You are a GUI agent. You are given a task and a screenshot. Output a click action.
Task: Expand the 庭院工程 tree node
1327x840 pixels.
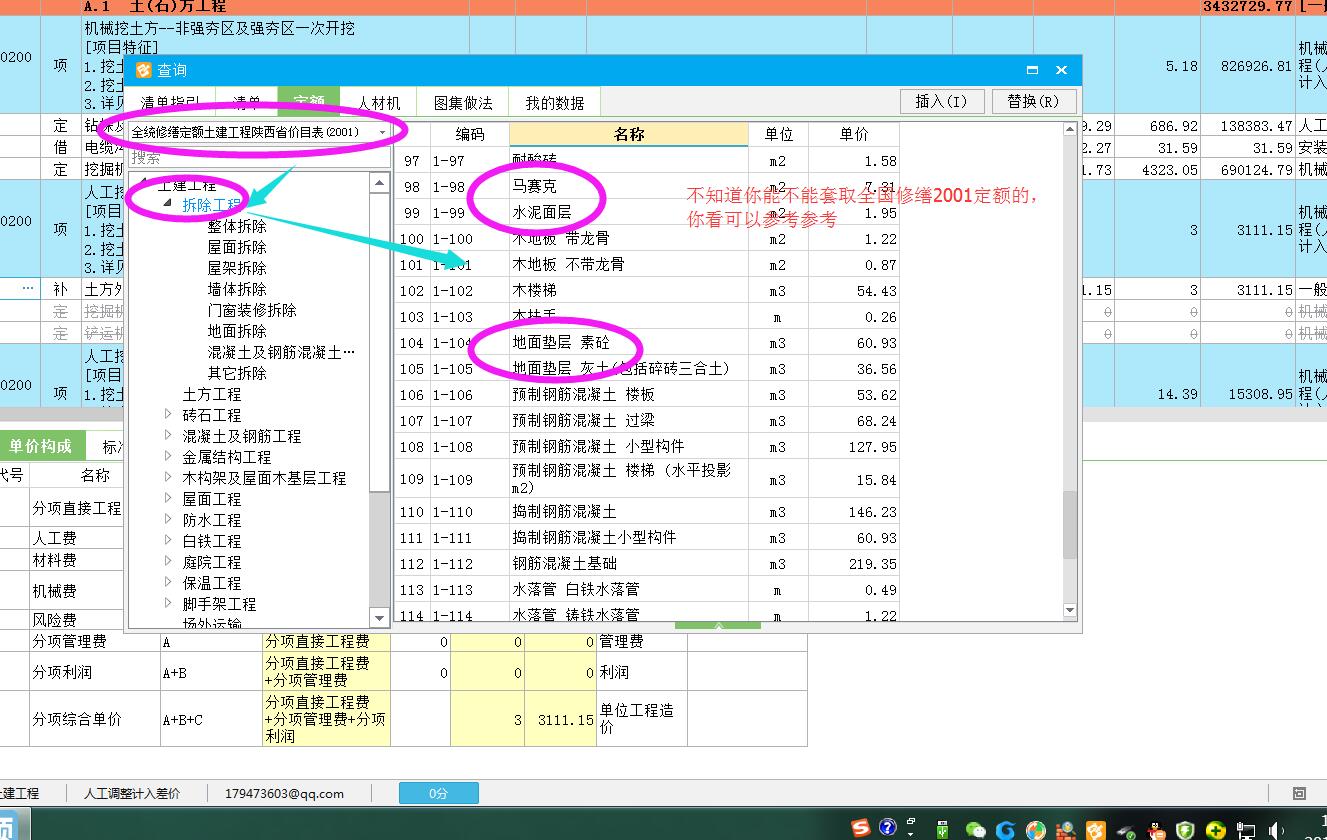click(167, 562)
